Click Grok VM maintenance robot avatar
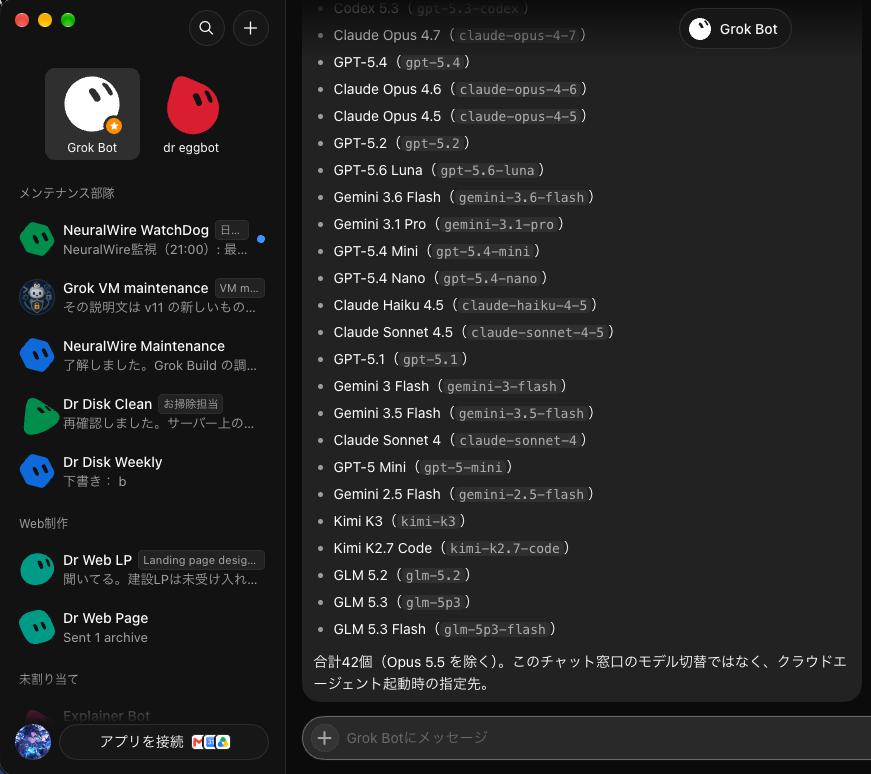The width and height of the screenshot is (871, 774). (37, 297)
